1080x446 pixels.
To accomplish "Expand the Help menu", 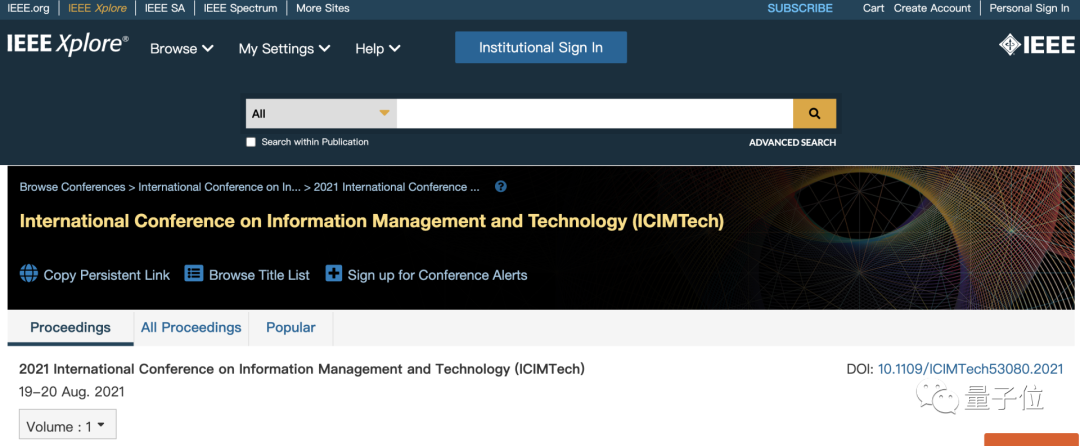I will [x=377, y=49].
